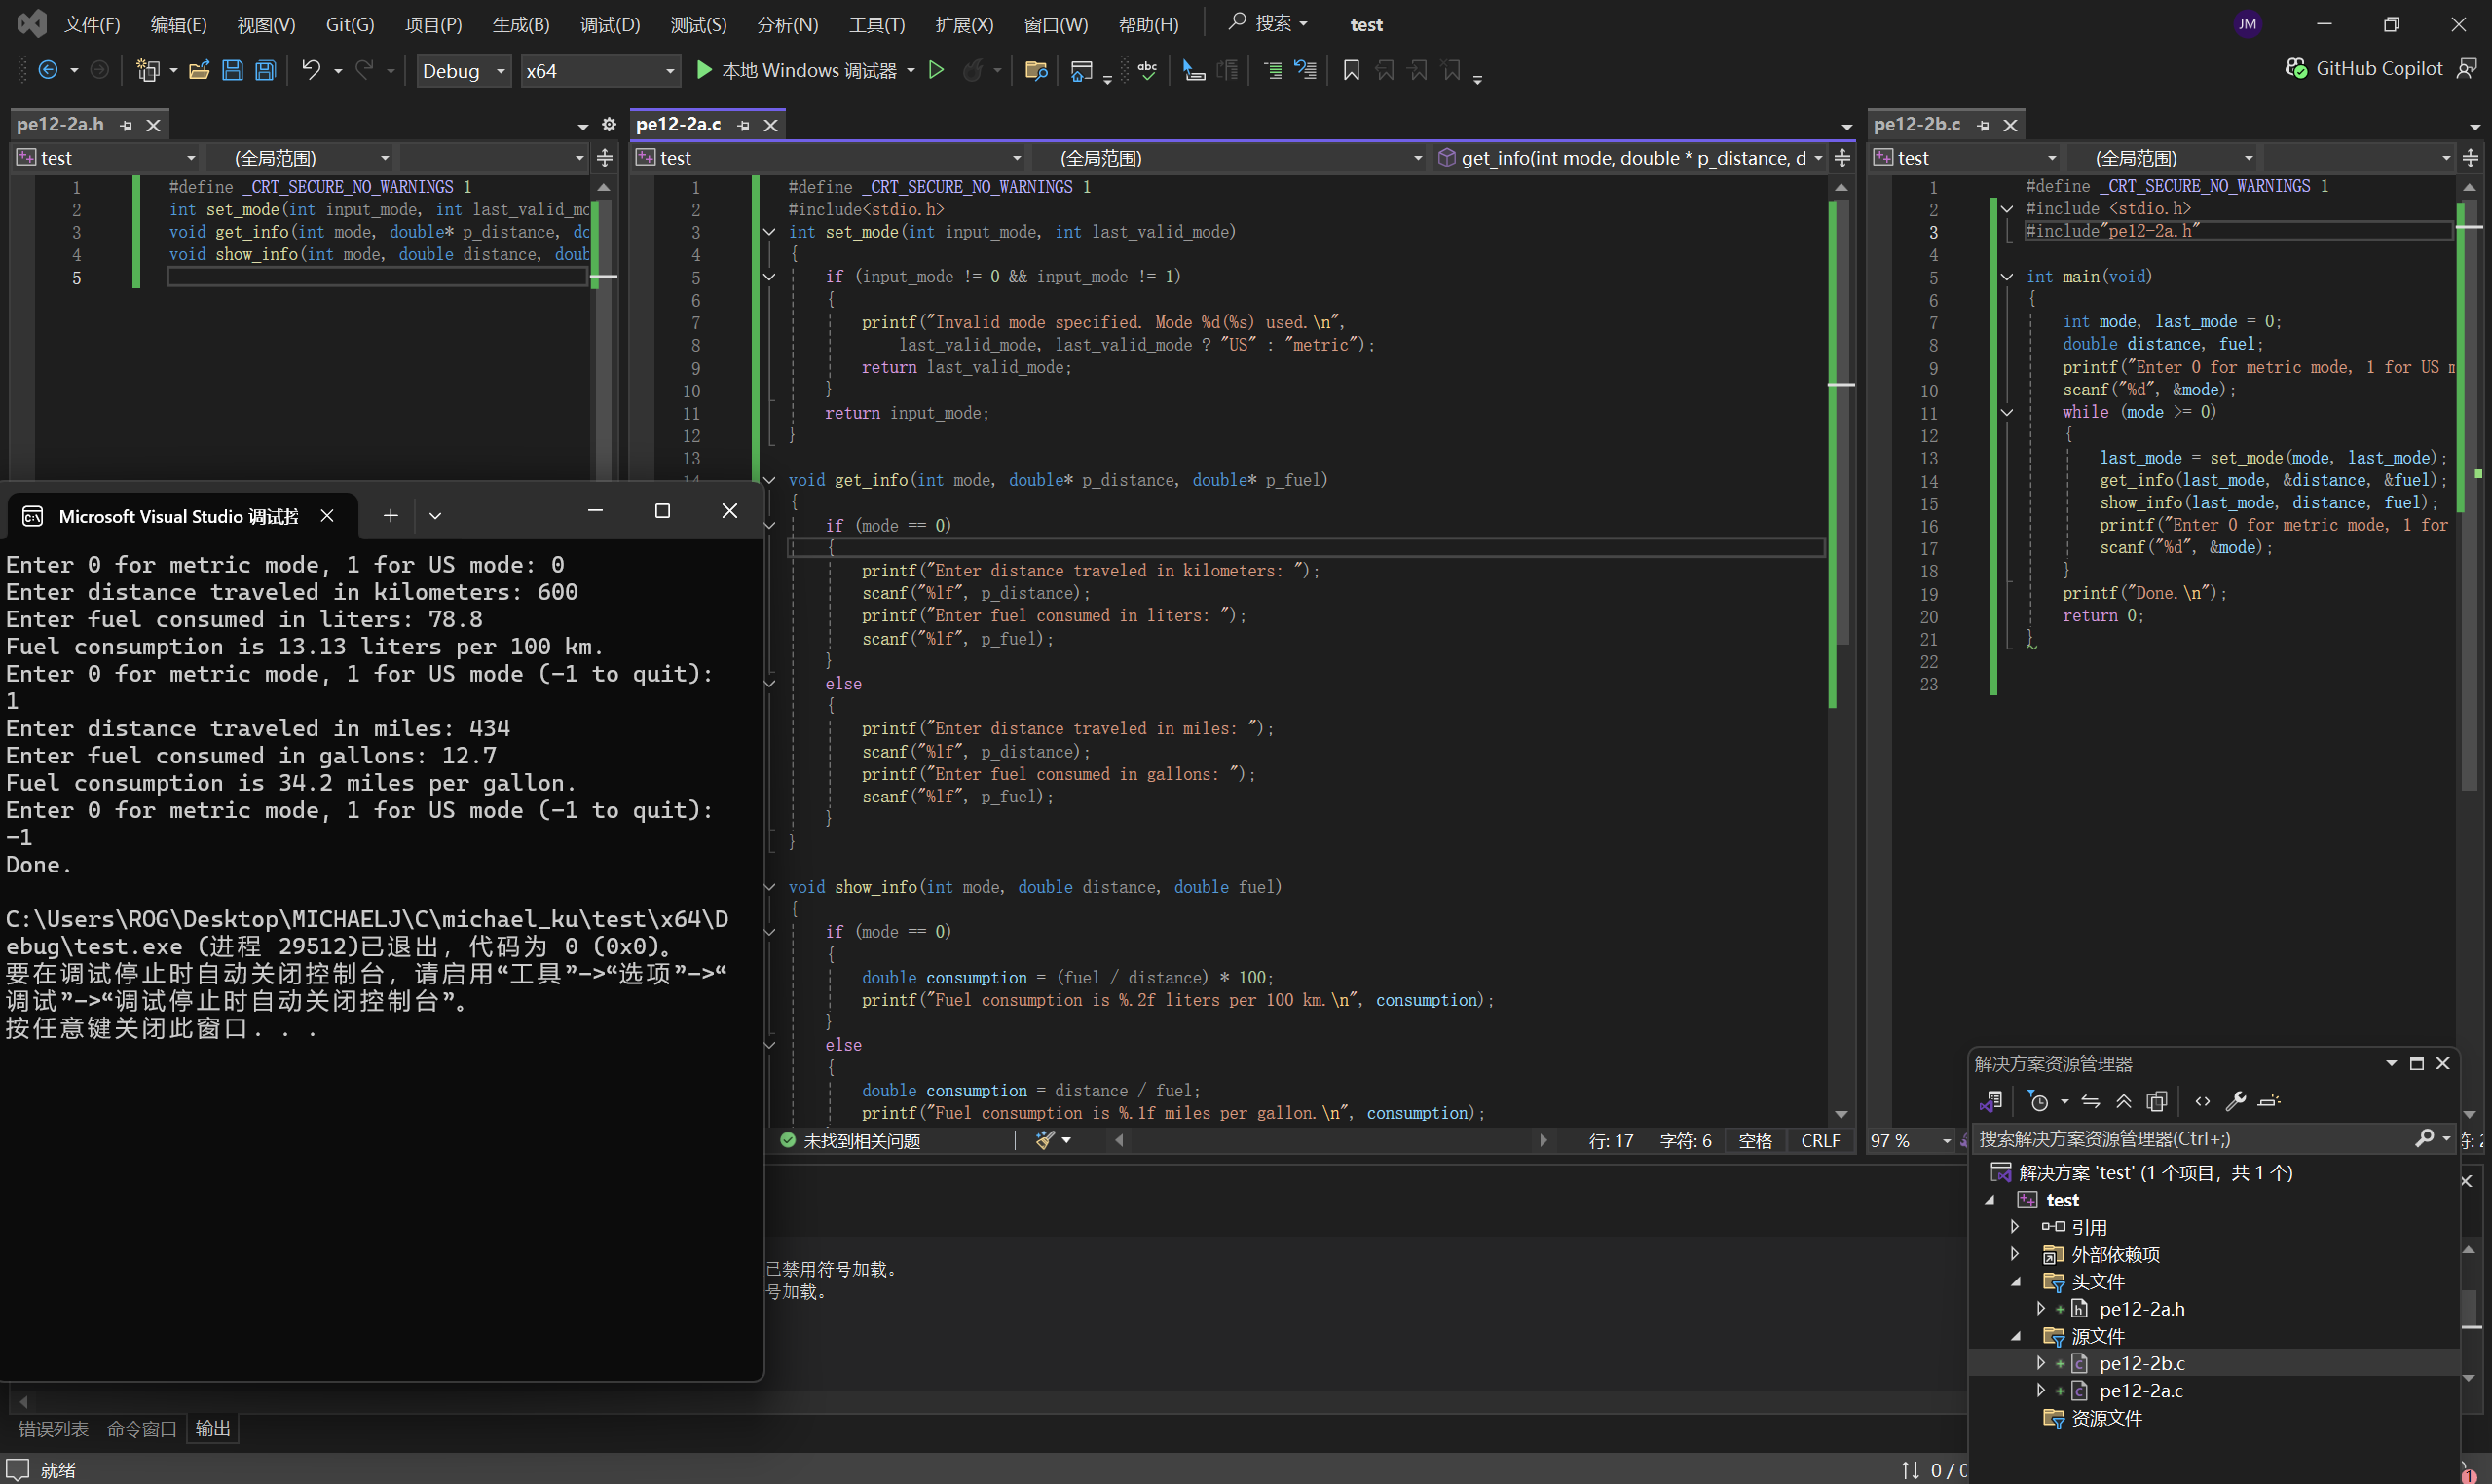Collapse the 头文件 folder node
This screenshot has width=2492, height=1484.
click(x=2016, y=1282)
